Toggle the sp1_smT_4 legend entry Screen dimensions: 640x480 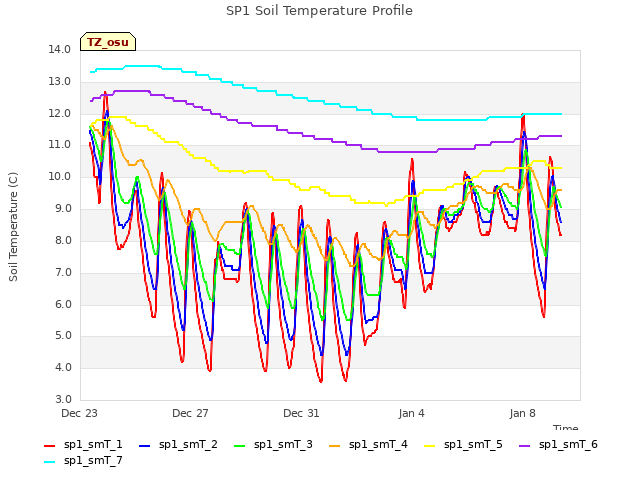(368, 444)
